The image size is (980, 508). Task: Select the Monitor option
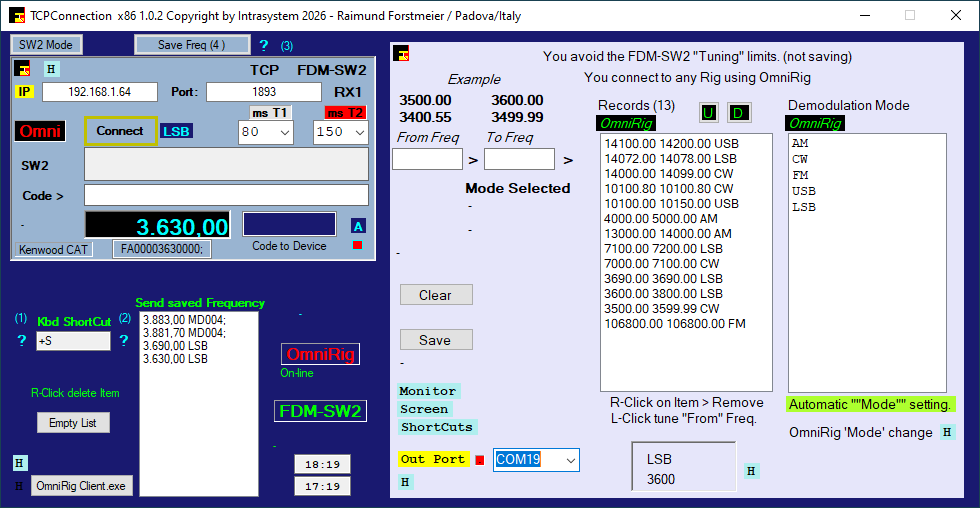coord(428,391)
